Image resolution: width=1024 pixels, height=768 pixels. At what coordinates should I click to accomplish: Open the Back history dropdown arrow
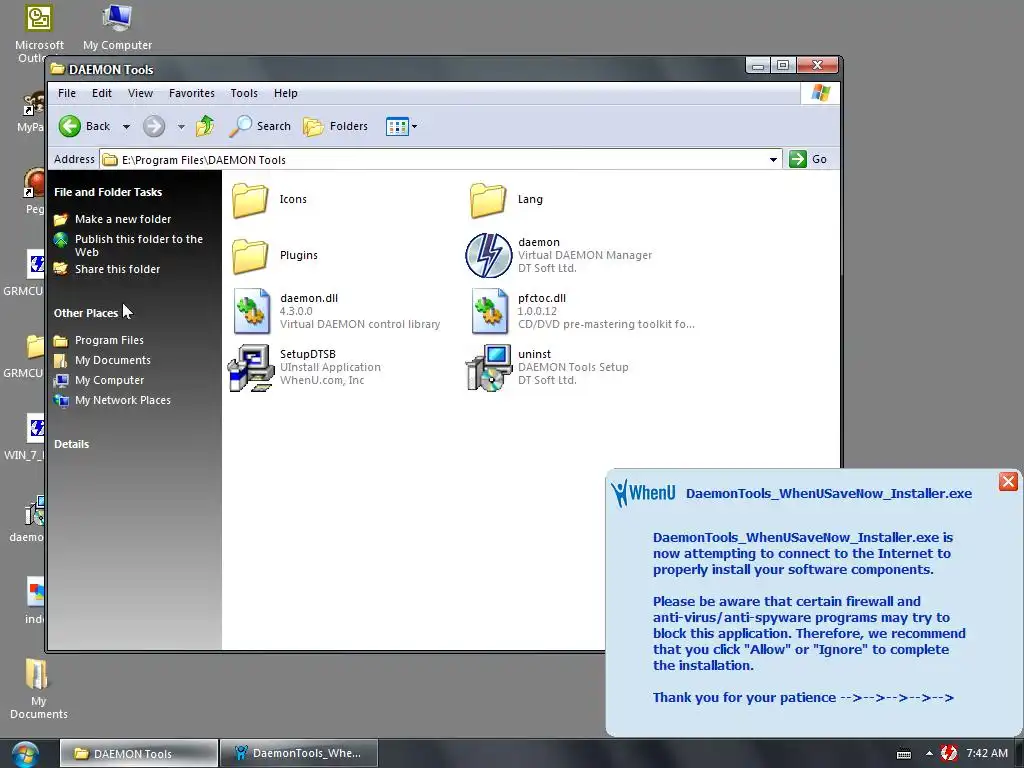(x=126, y=127)
